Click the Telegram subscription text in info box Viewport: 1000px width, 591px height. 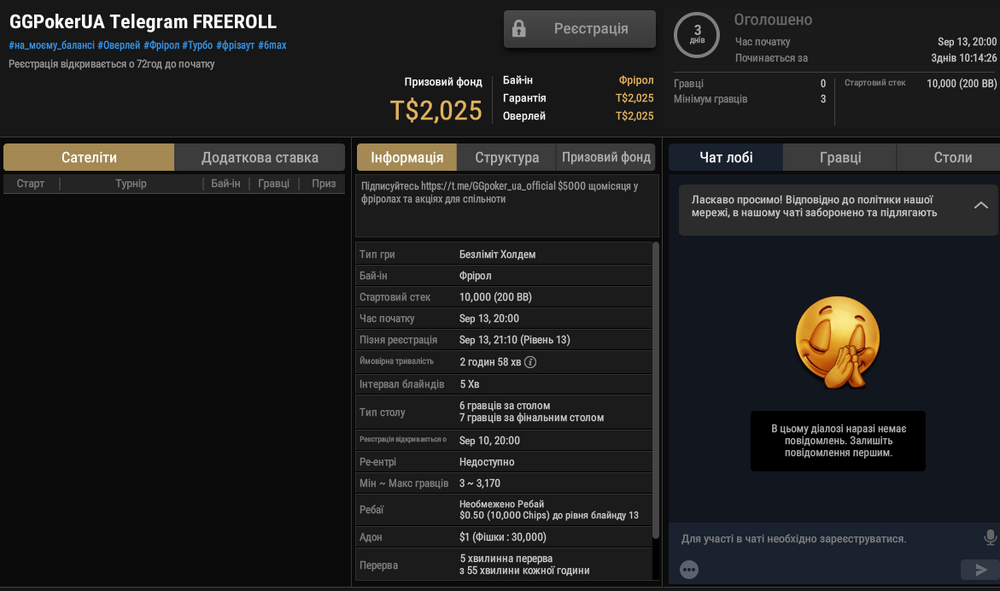click(x=499, y=193)
